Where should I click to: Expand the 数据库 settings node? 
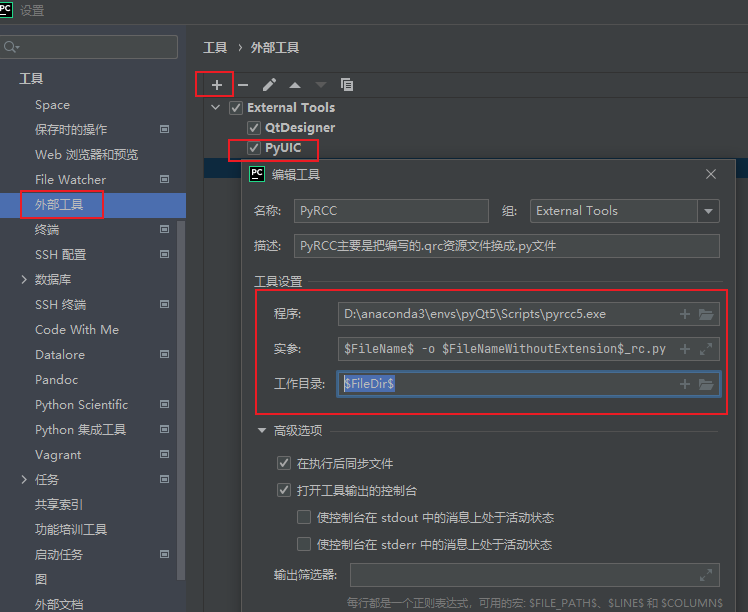tap(24, 280)
